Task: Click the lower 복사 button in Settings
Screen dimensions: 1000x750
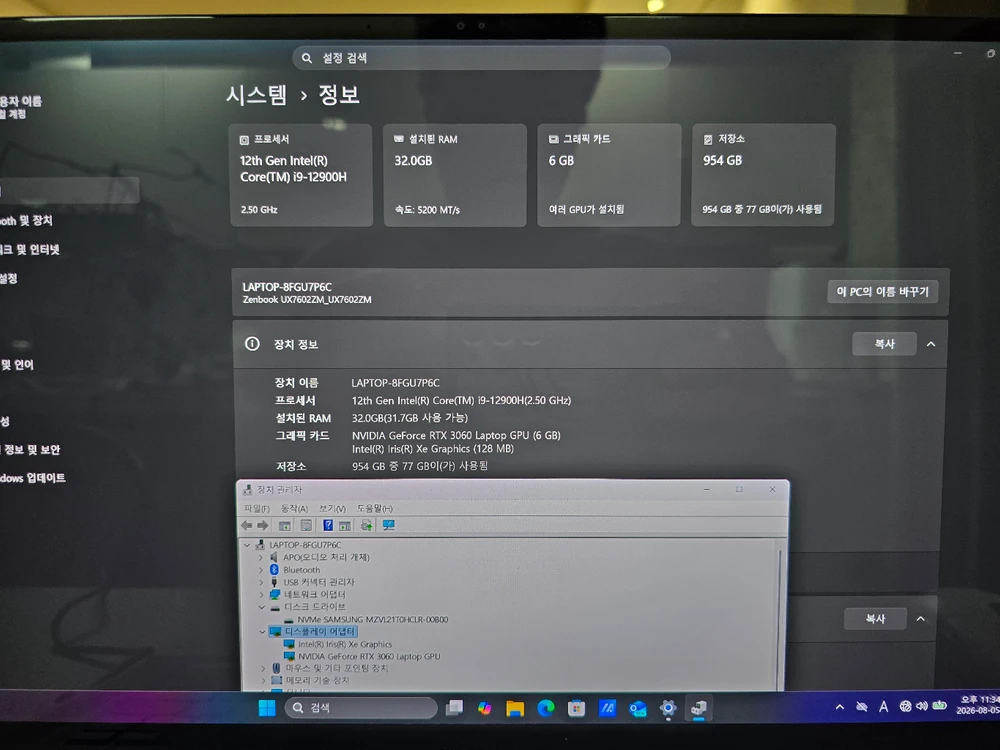Action: pos(876,619)
